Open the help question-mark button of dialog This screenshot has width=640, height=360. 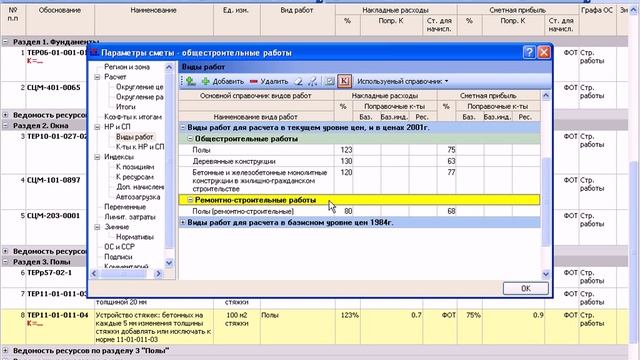tap(529, 52)
